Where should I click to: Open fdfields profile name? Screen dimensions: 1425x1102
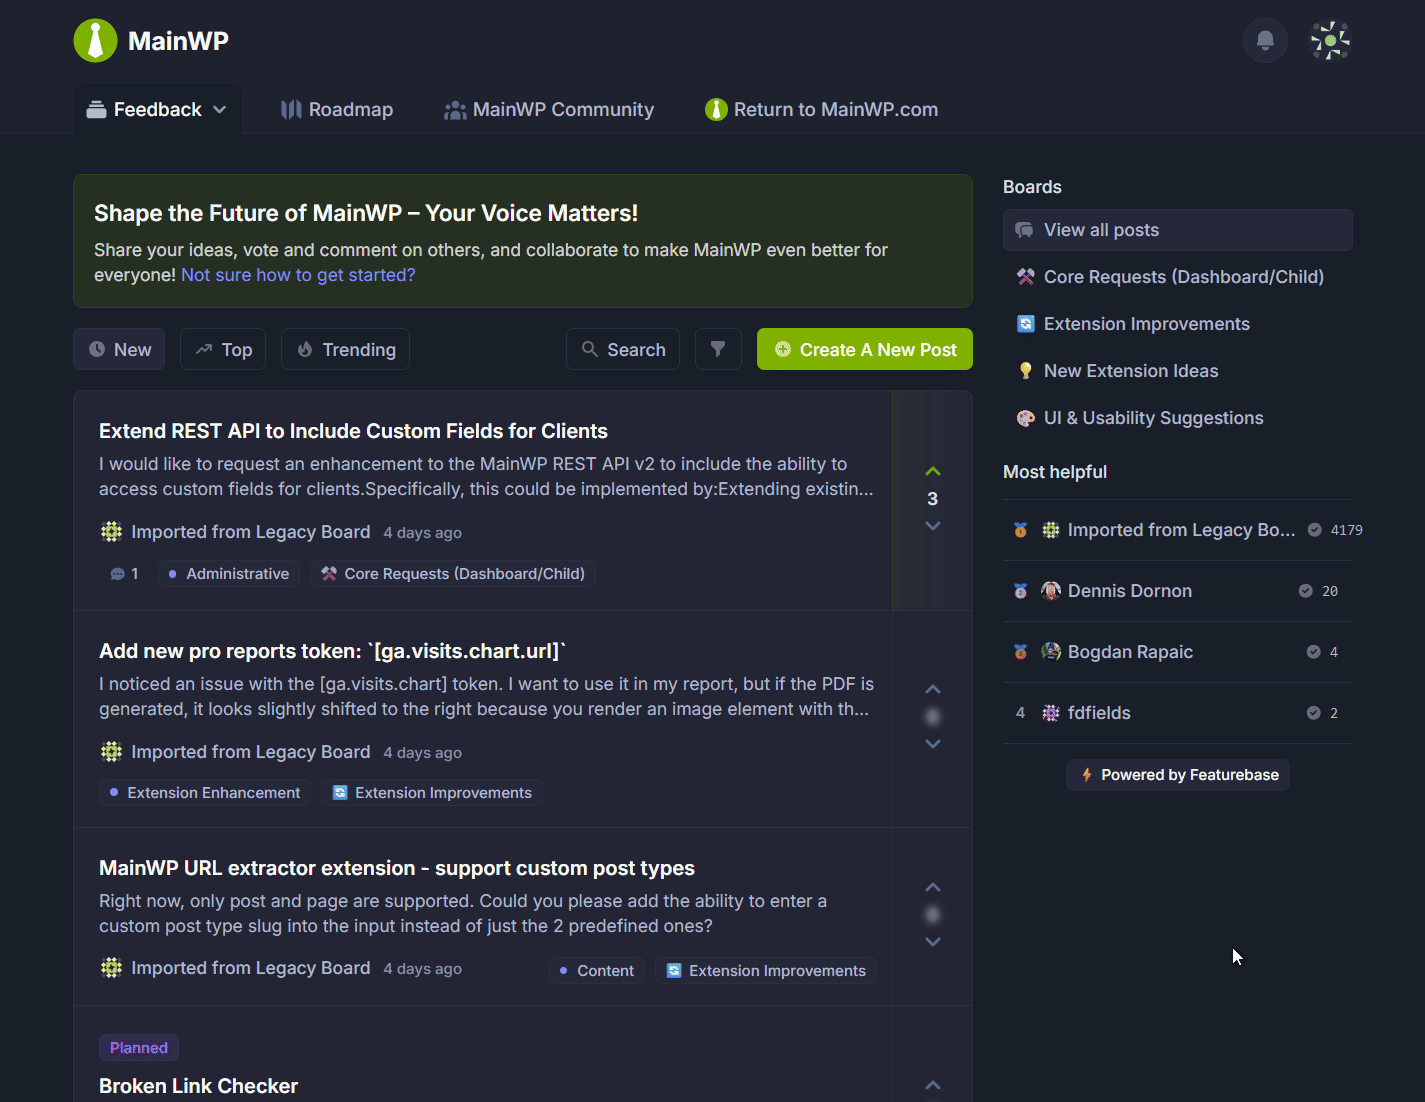(1099, 713)
